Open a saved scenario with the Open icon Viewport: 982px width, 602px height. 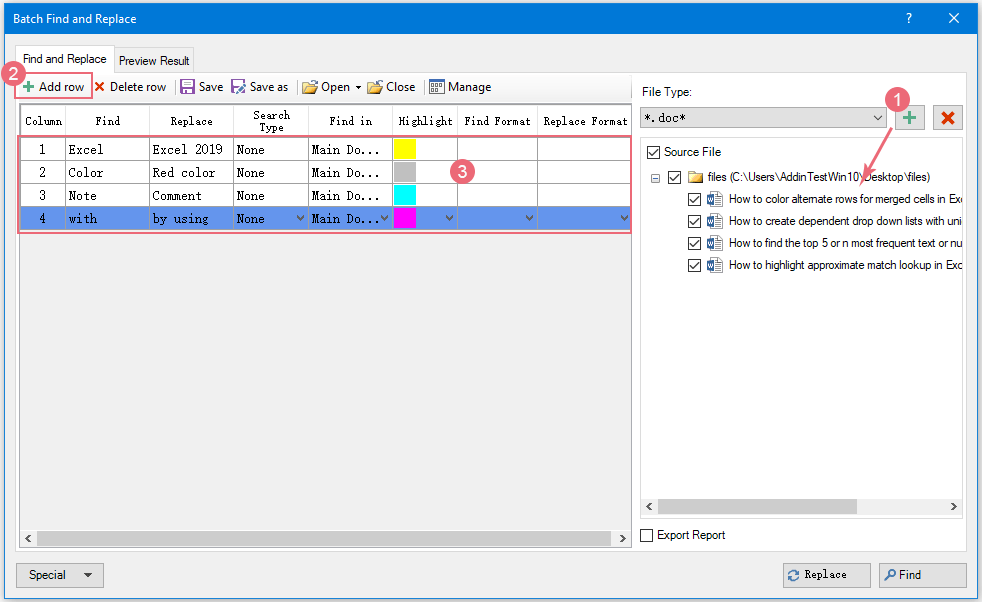coord(308,86)
